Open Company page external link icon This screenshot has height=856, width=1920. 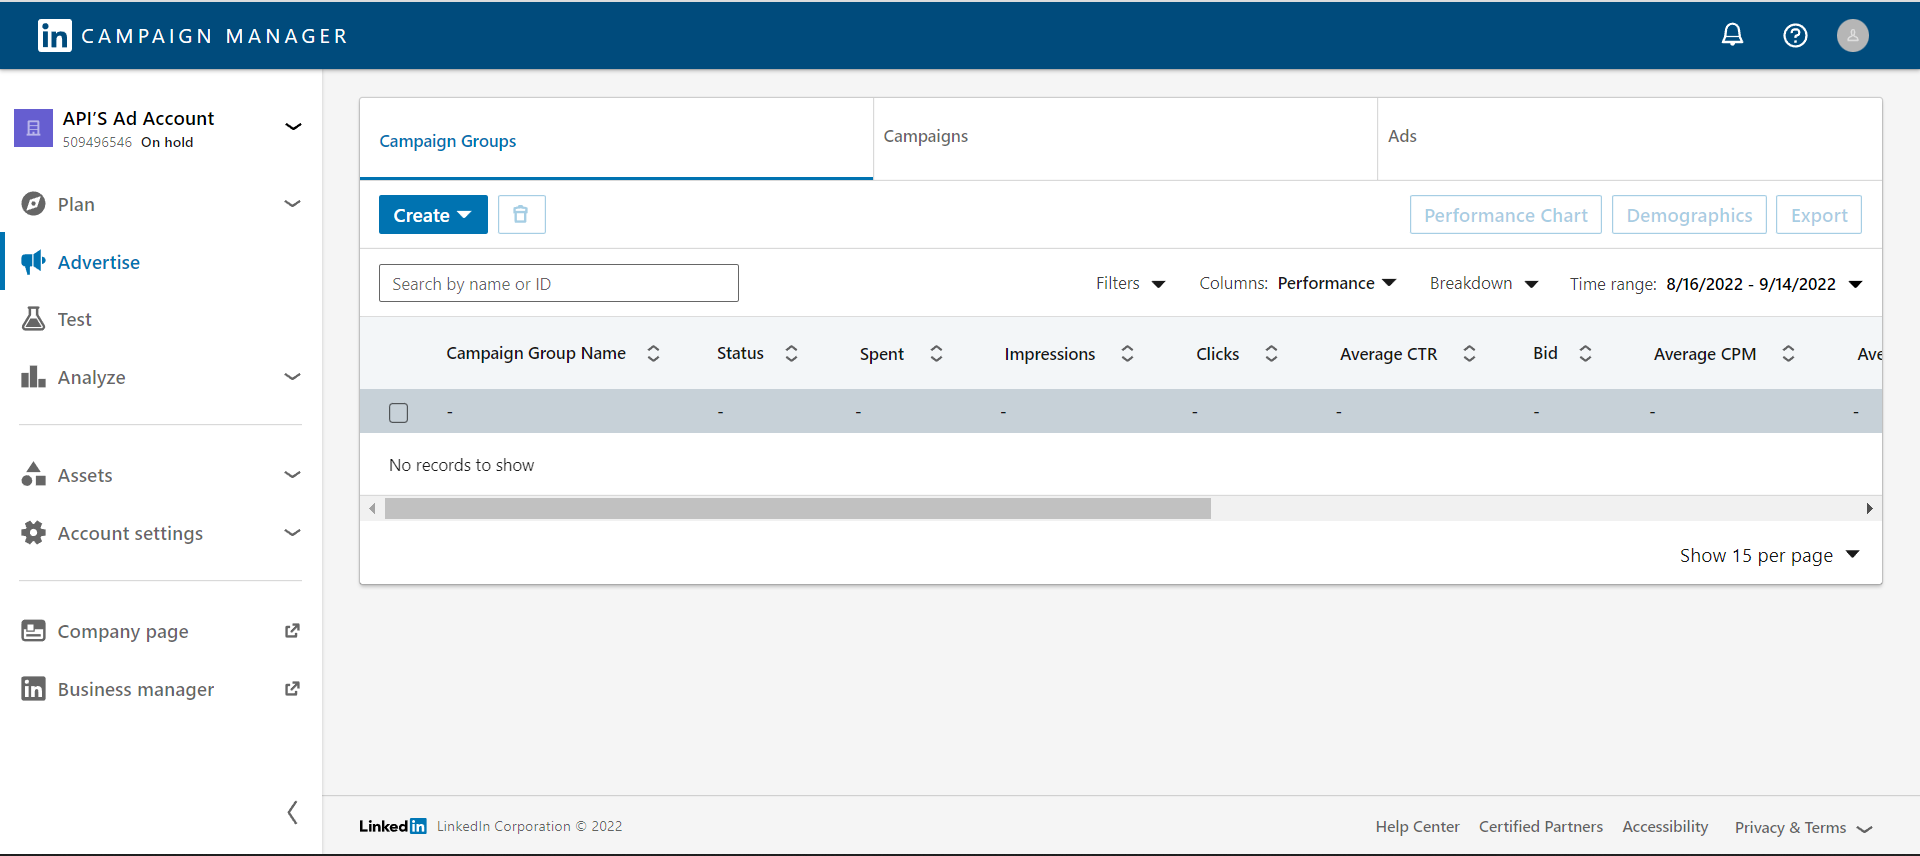[292, 631]
